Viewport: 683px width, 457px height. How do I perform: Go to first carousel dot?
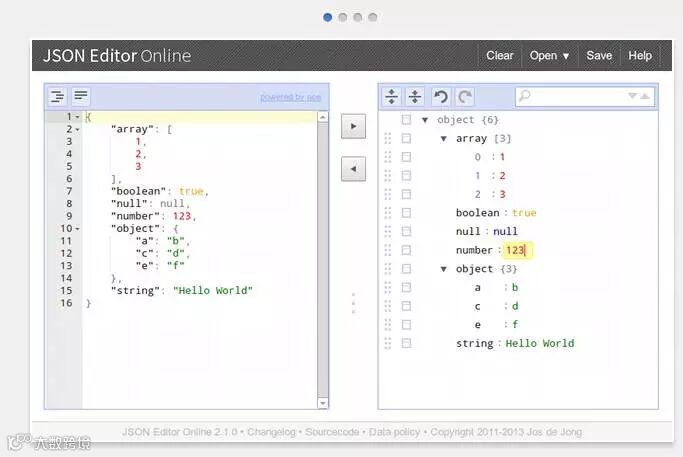328,17
